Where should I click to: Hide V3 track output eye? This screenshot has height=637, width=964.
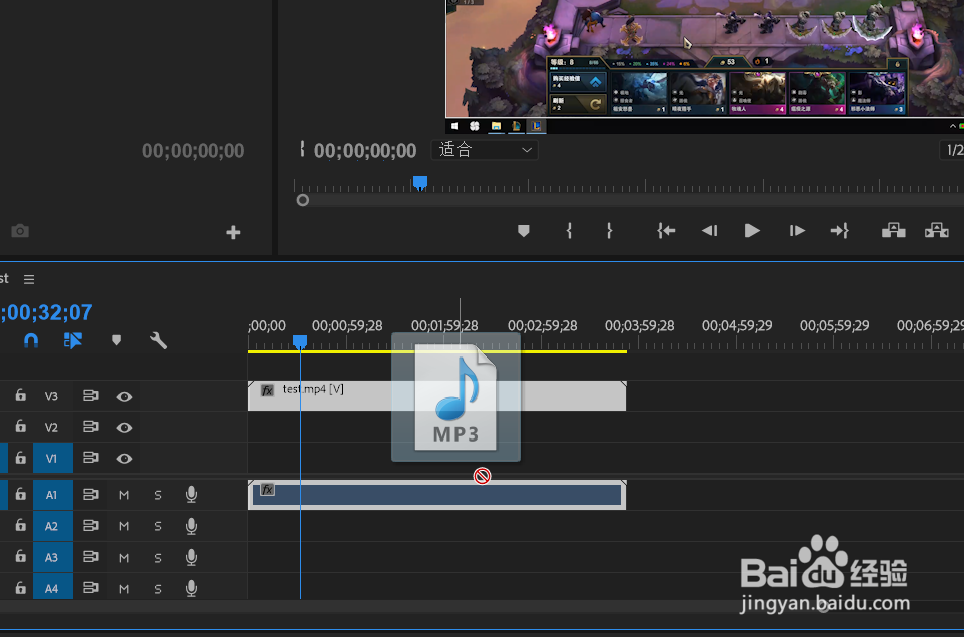[124, 397]
